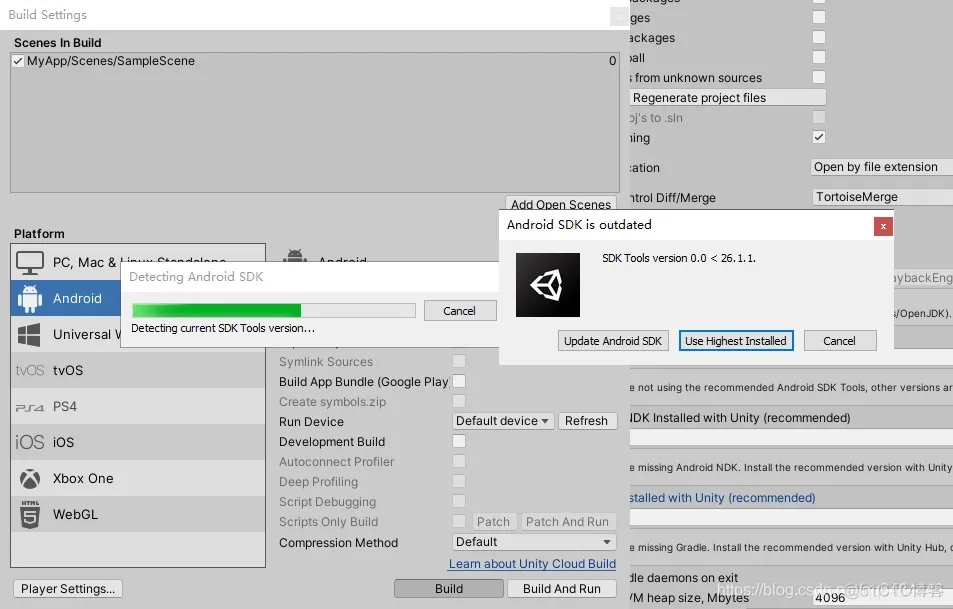This screenshot has height=609, width=953.
Task: Enable Build App Bundle (Google Play) checkbox
Action: click(x=459, y=381)
